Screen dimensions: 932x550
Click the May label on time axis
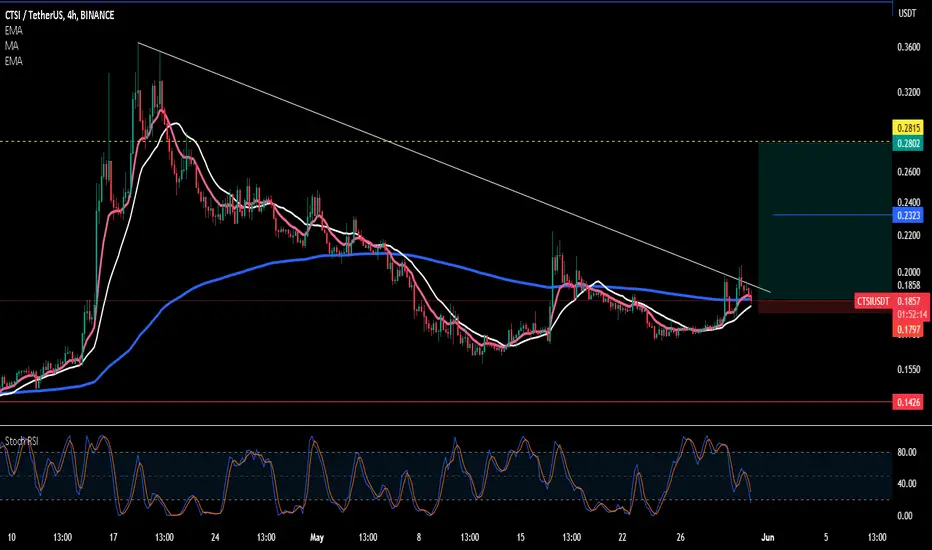317,538
